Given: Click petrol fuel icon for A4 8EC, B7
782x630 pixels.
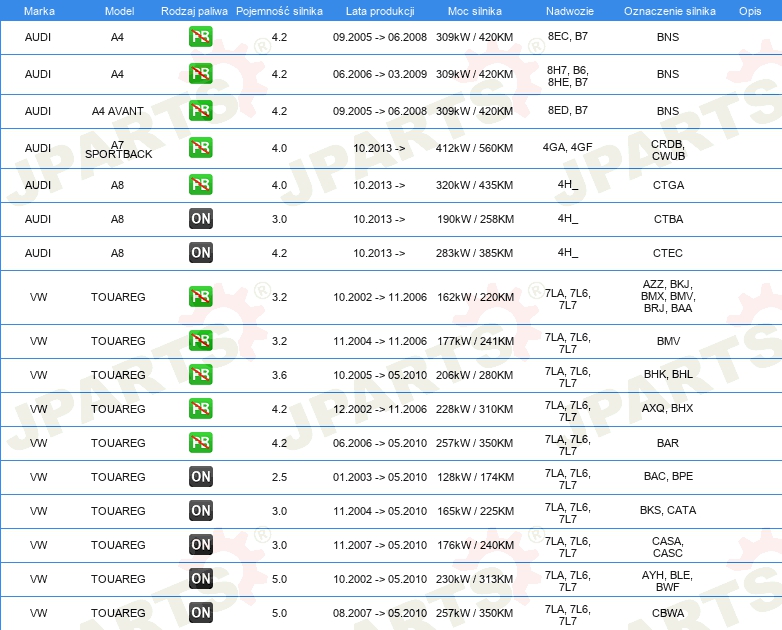Looking at the screenshot, I should 200,37.
